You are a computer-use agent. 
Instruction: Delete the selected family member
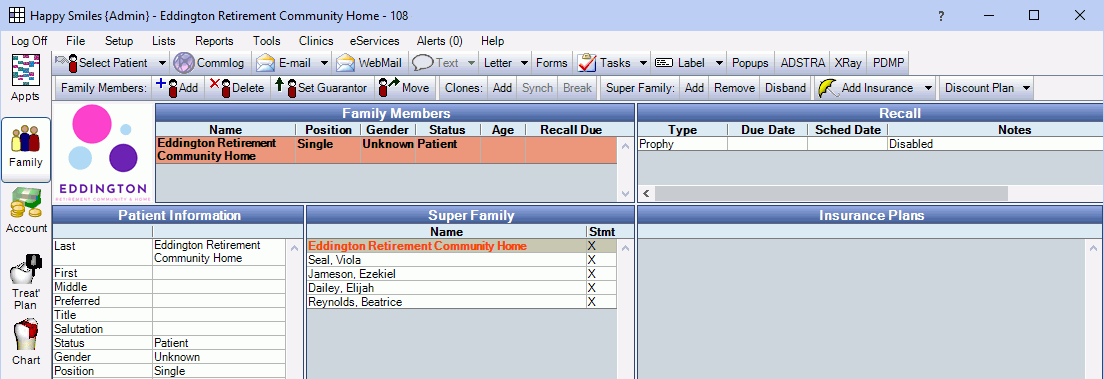point(237,88)
